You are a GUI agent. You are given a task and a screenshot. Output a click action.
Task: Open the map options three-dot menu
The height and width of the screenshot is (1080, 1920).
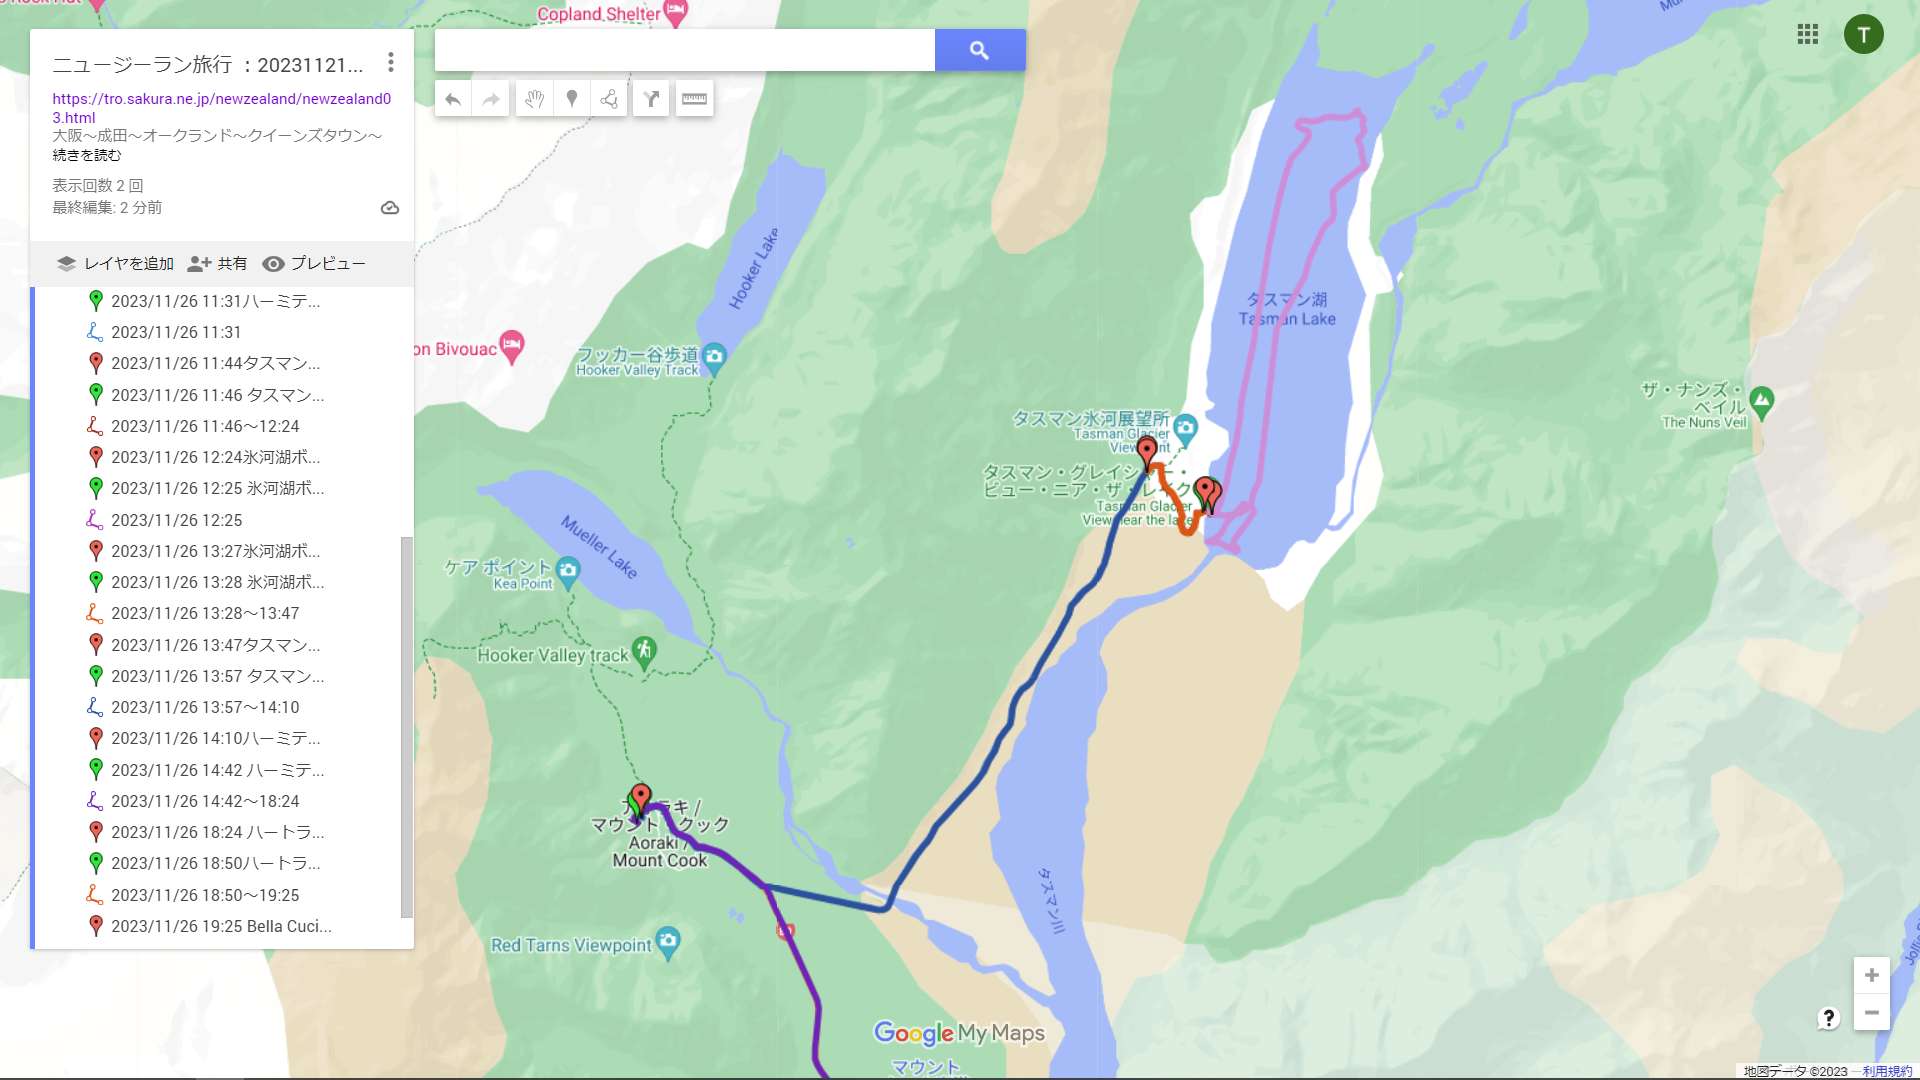tap(391, 63)
